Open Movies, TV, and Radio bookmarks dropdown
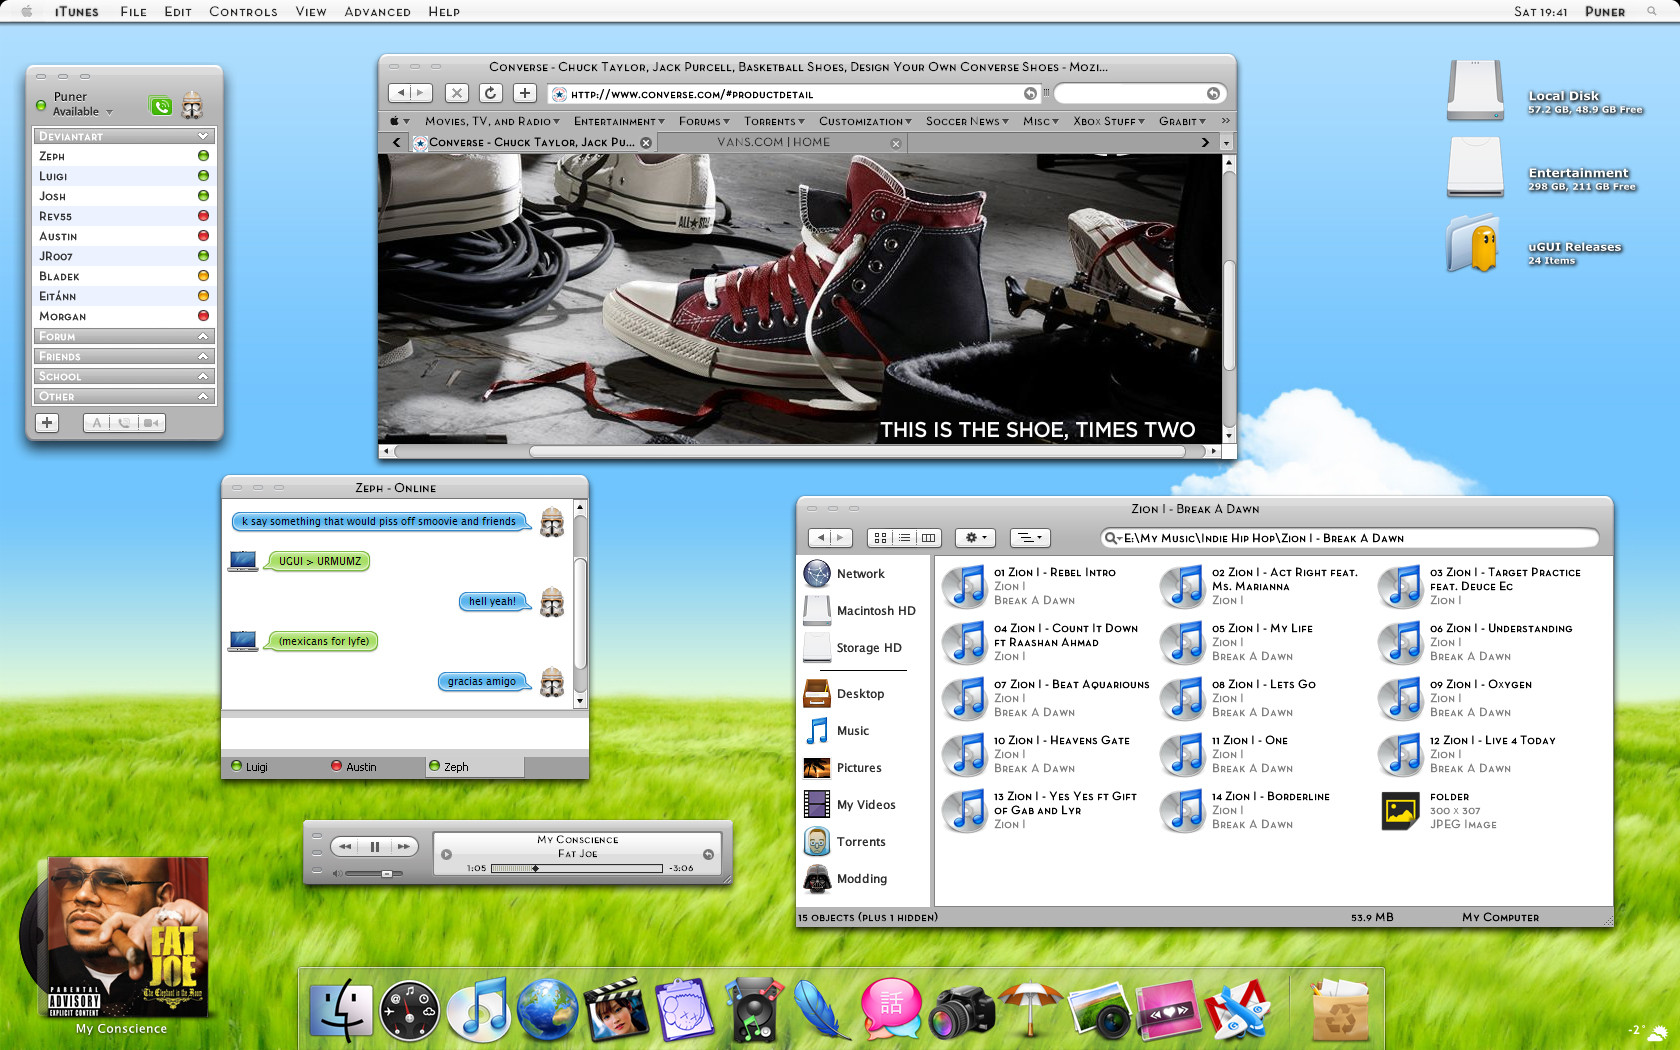Screen dimensions: 1680x1050 491,121
